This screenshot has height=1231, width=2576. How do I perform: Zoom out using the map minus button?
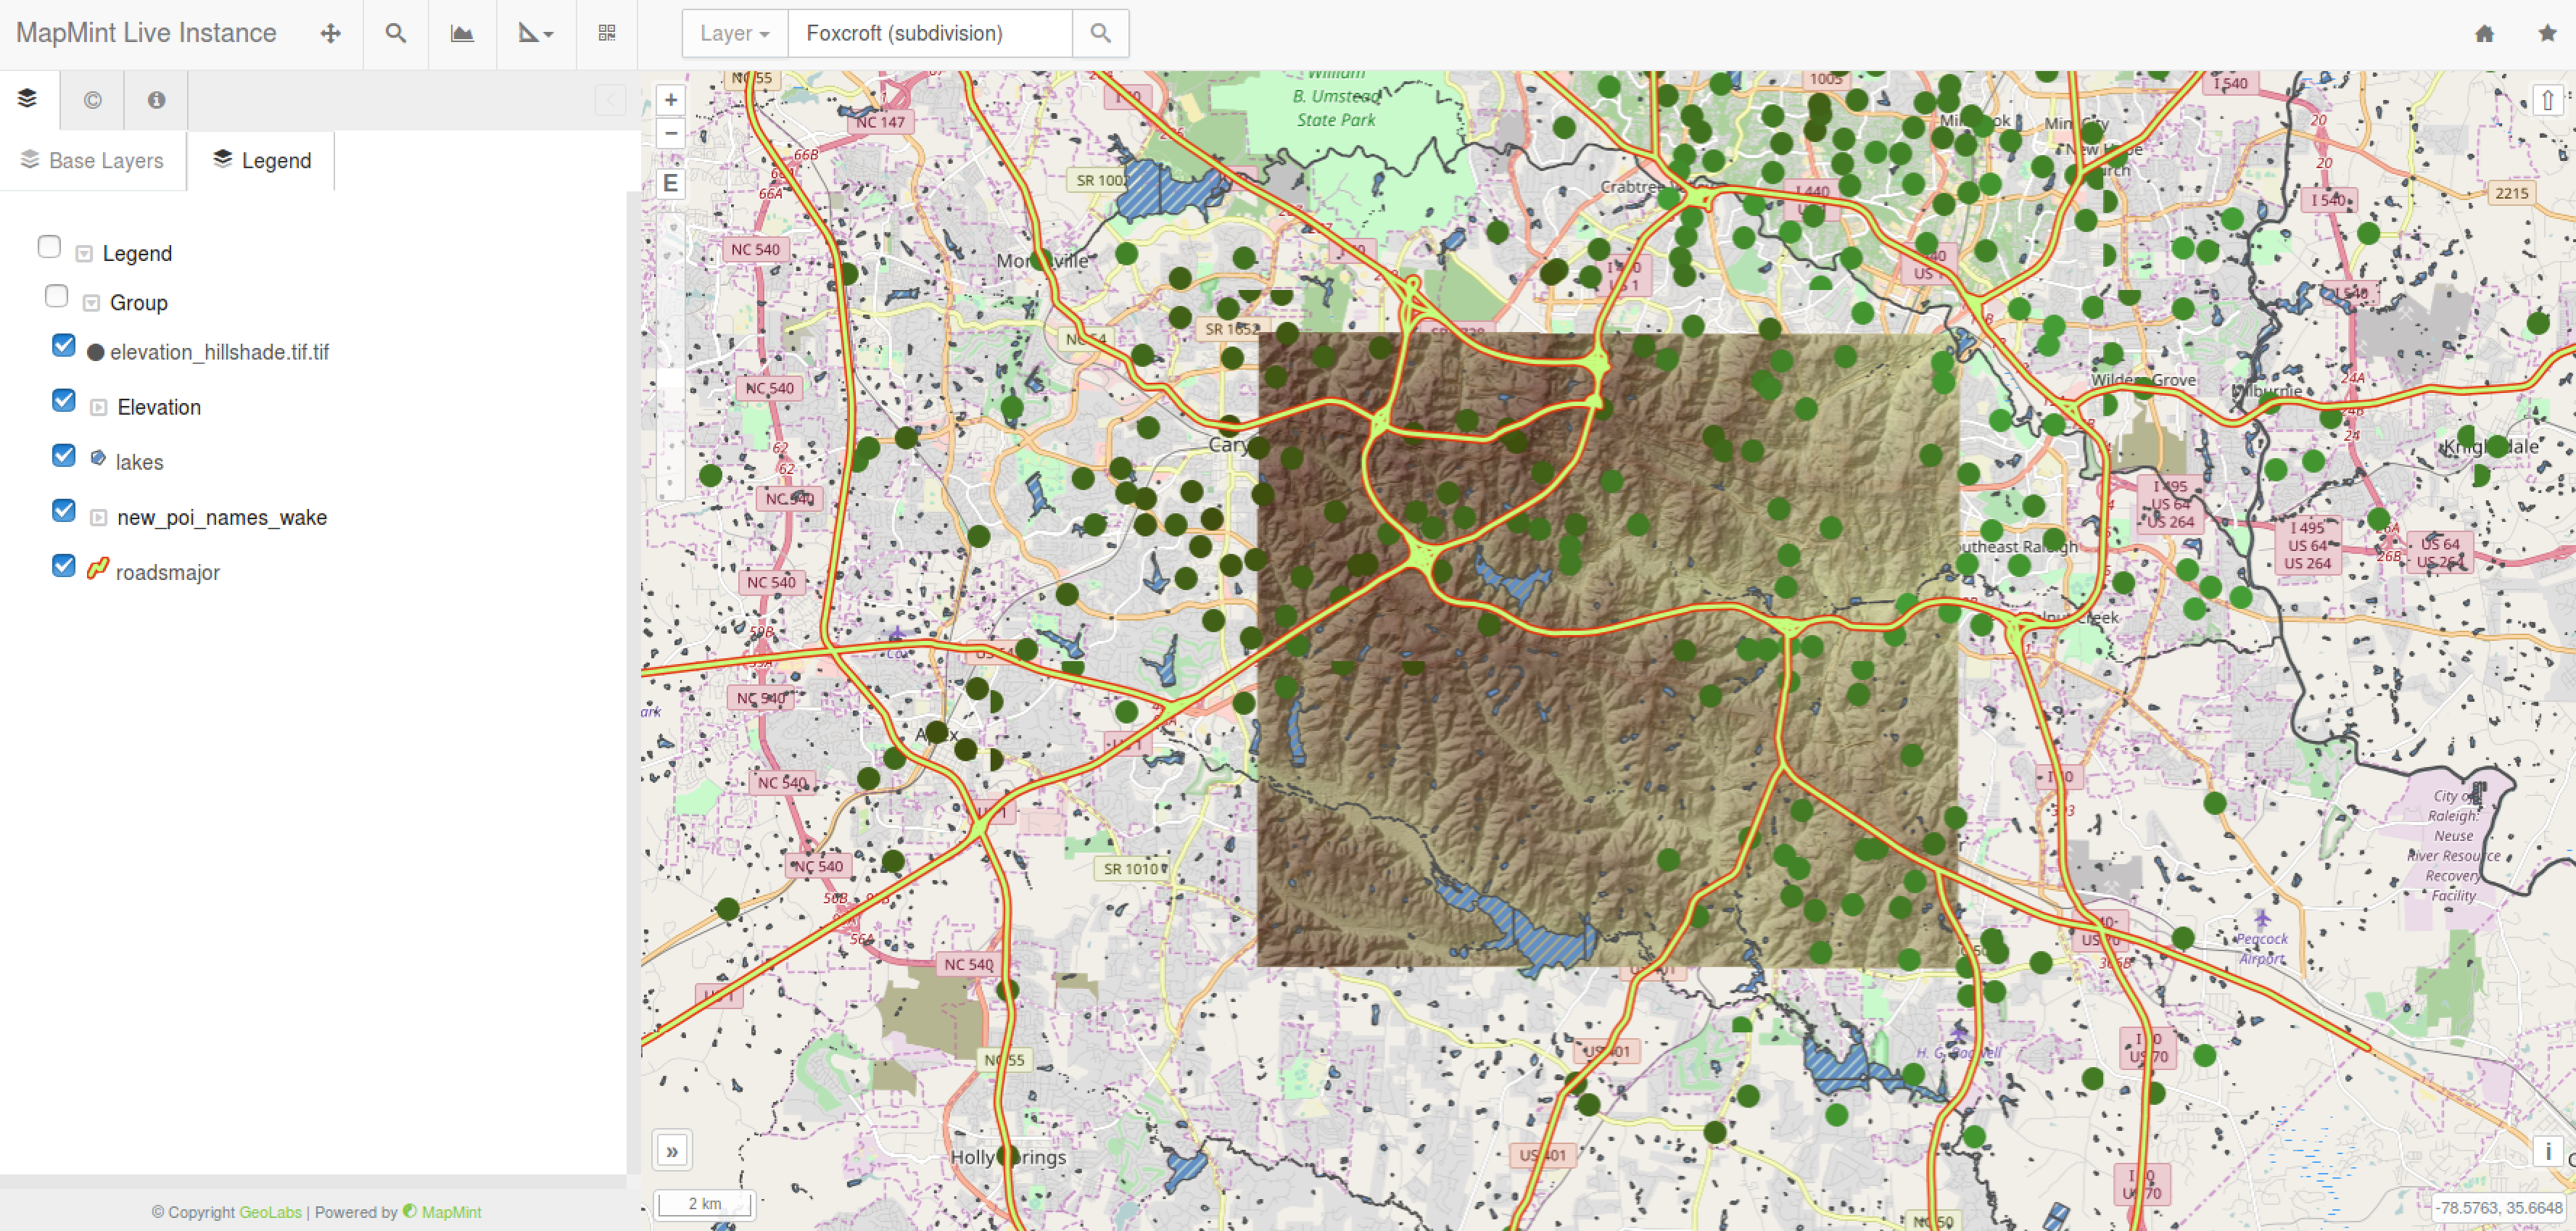click(x=671, y=133)
